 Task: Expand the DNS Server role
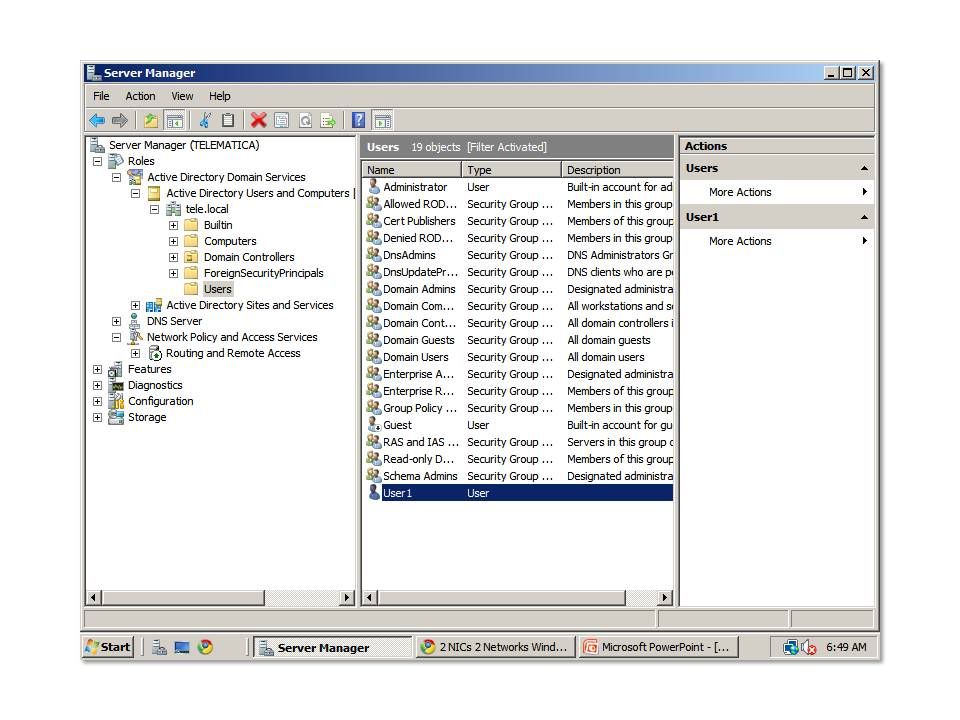click(116, 321)
